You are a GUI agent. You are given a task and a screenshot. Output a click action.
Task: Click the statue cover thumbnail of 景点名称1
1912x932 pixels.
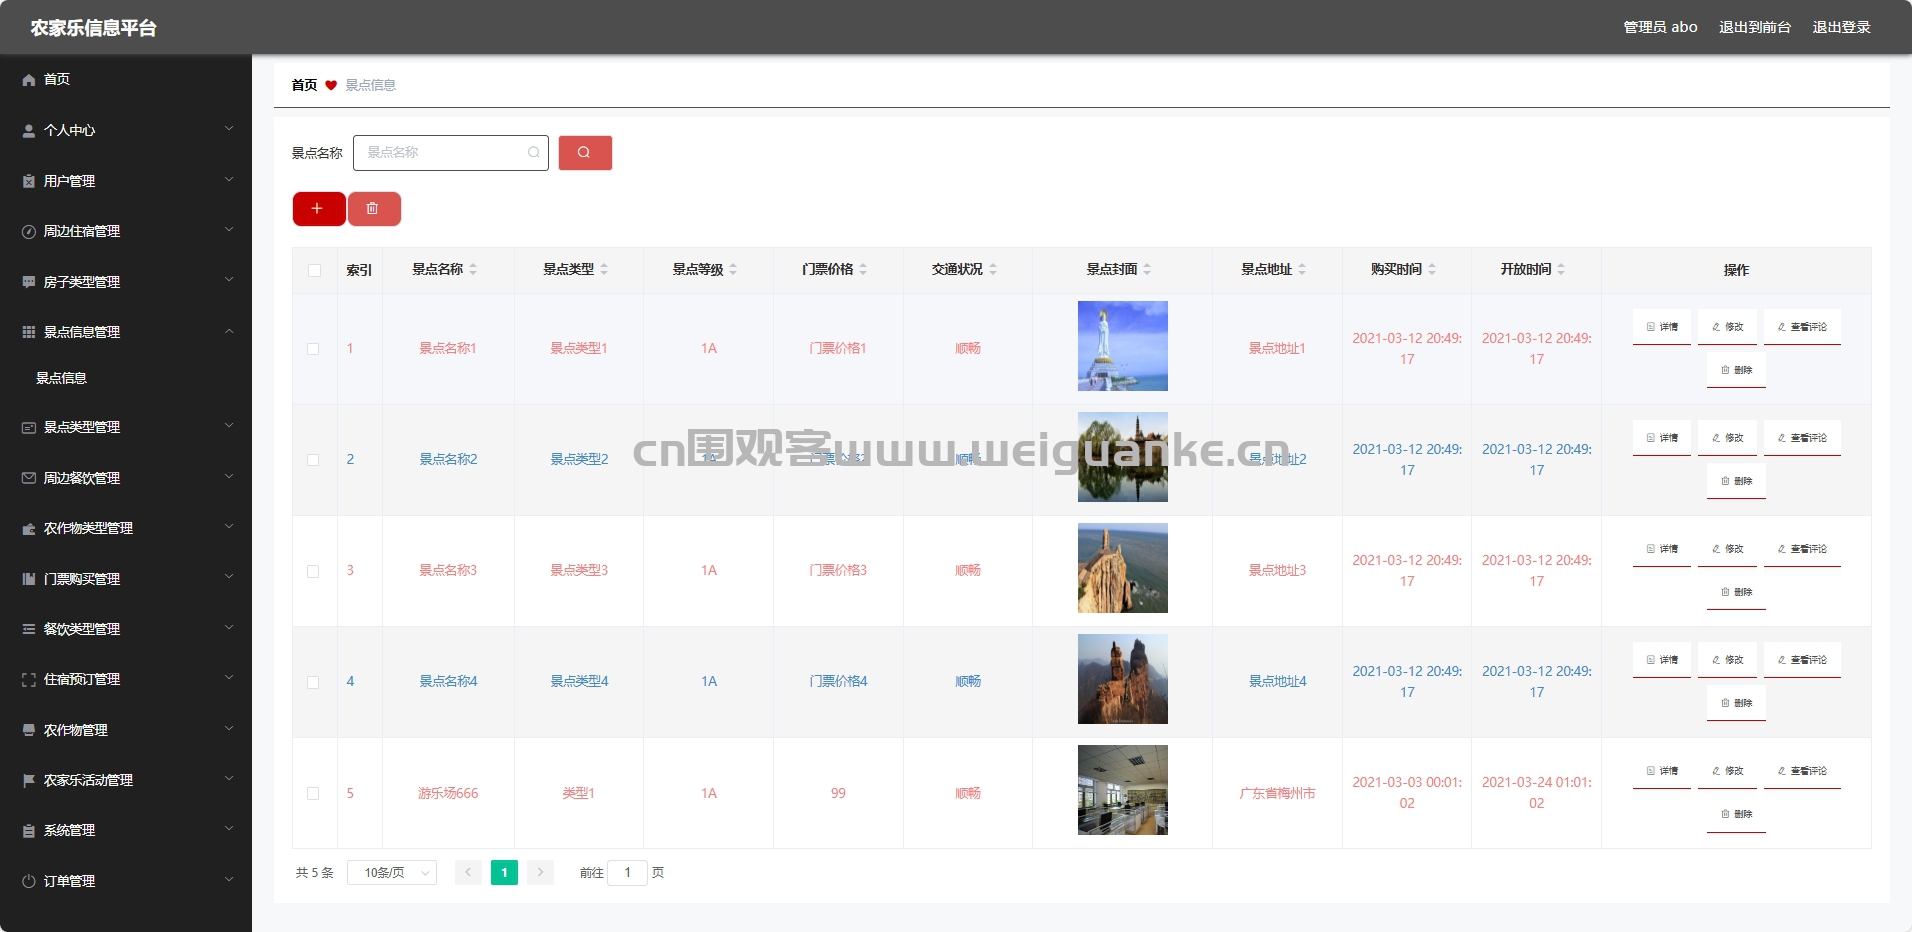(1123, 346)
